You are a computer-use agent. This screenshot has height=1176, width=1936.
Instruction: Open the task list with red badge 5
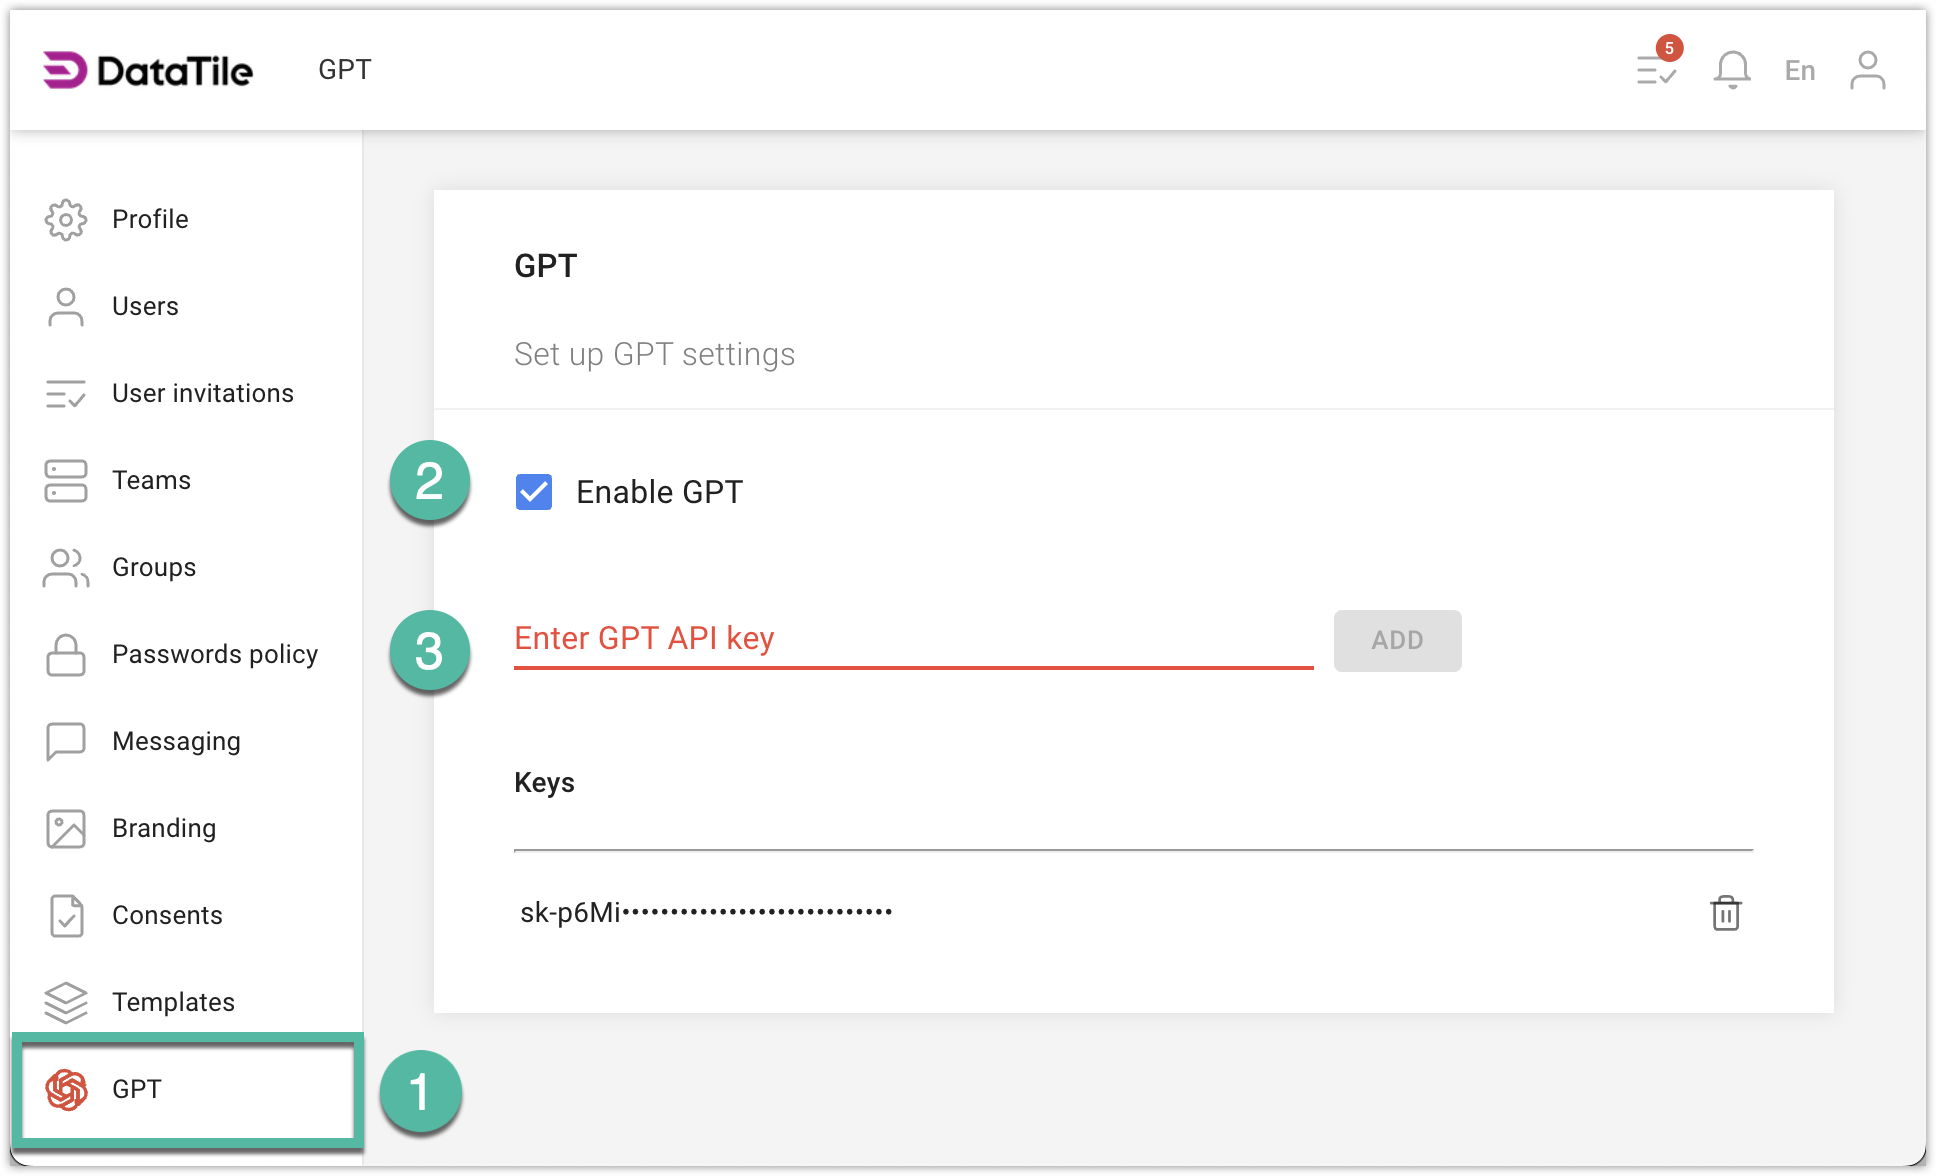pyautogui.click(x=1655, y=70)
